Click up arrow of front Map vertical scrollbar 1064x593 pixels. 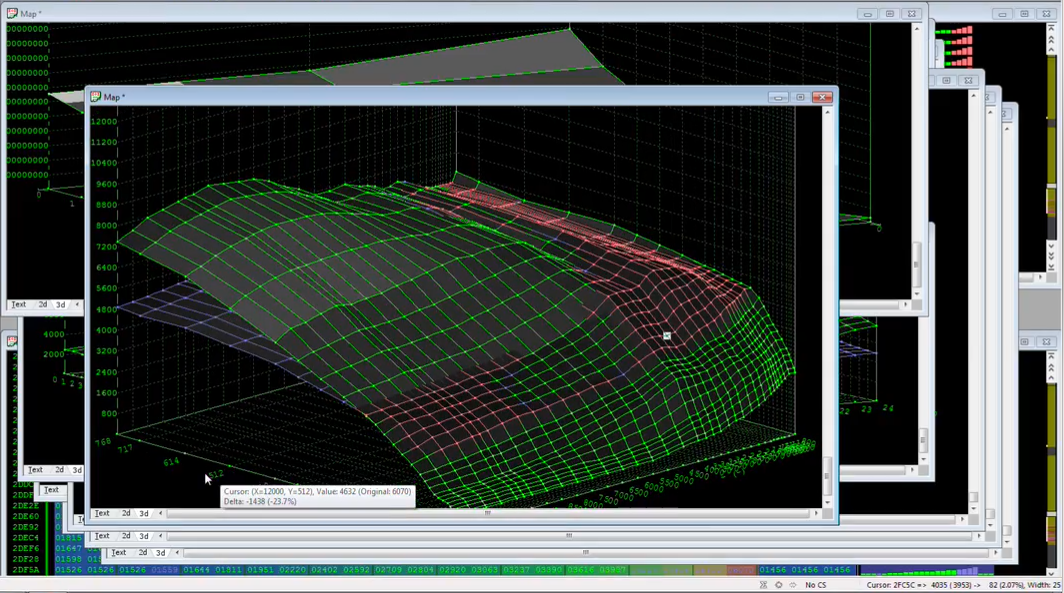coord(827,112)
